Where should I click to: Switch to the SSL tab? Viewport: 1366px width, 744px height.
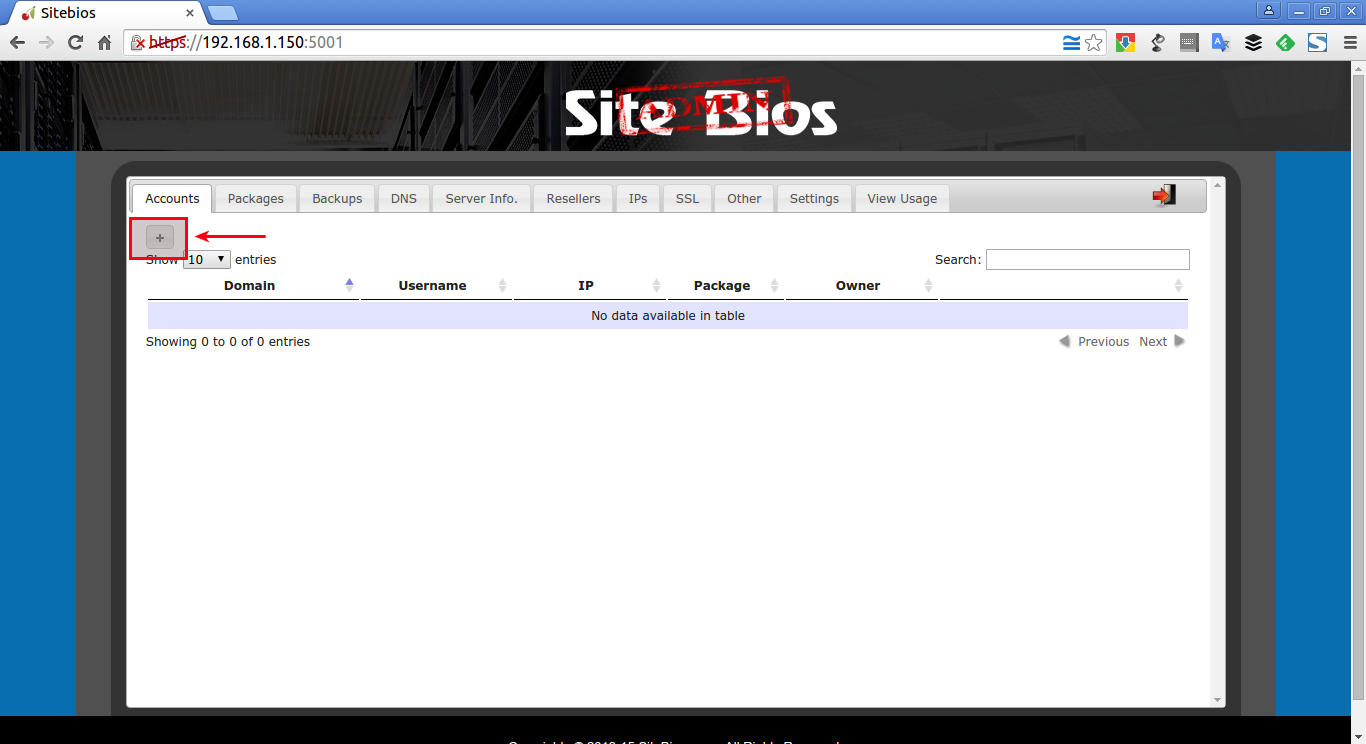click(x=687, y=198)
